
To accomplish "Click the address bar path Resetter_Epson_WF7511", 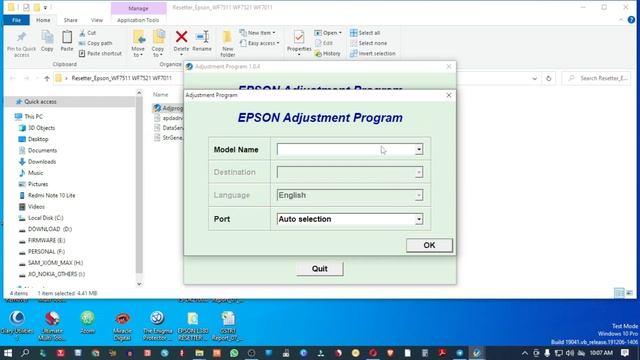I will 122,78.
